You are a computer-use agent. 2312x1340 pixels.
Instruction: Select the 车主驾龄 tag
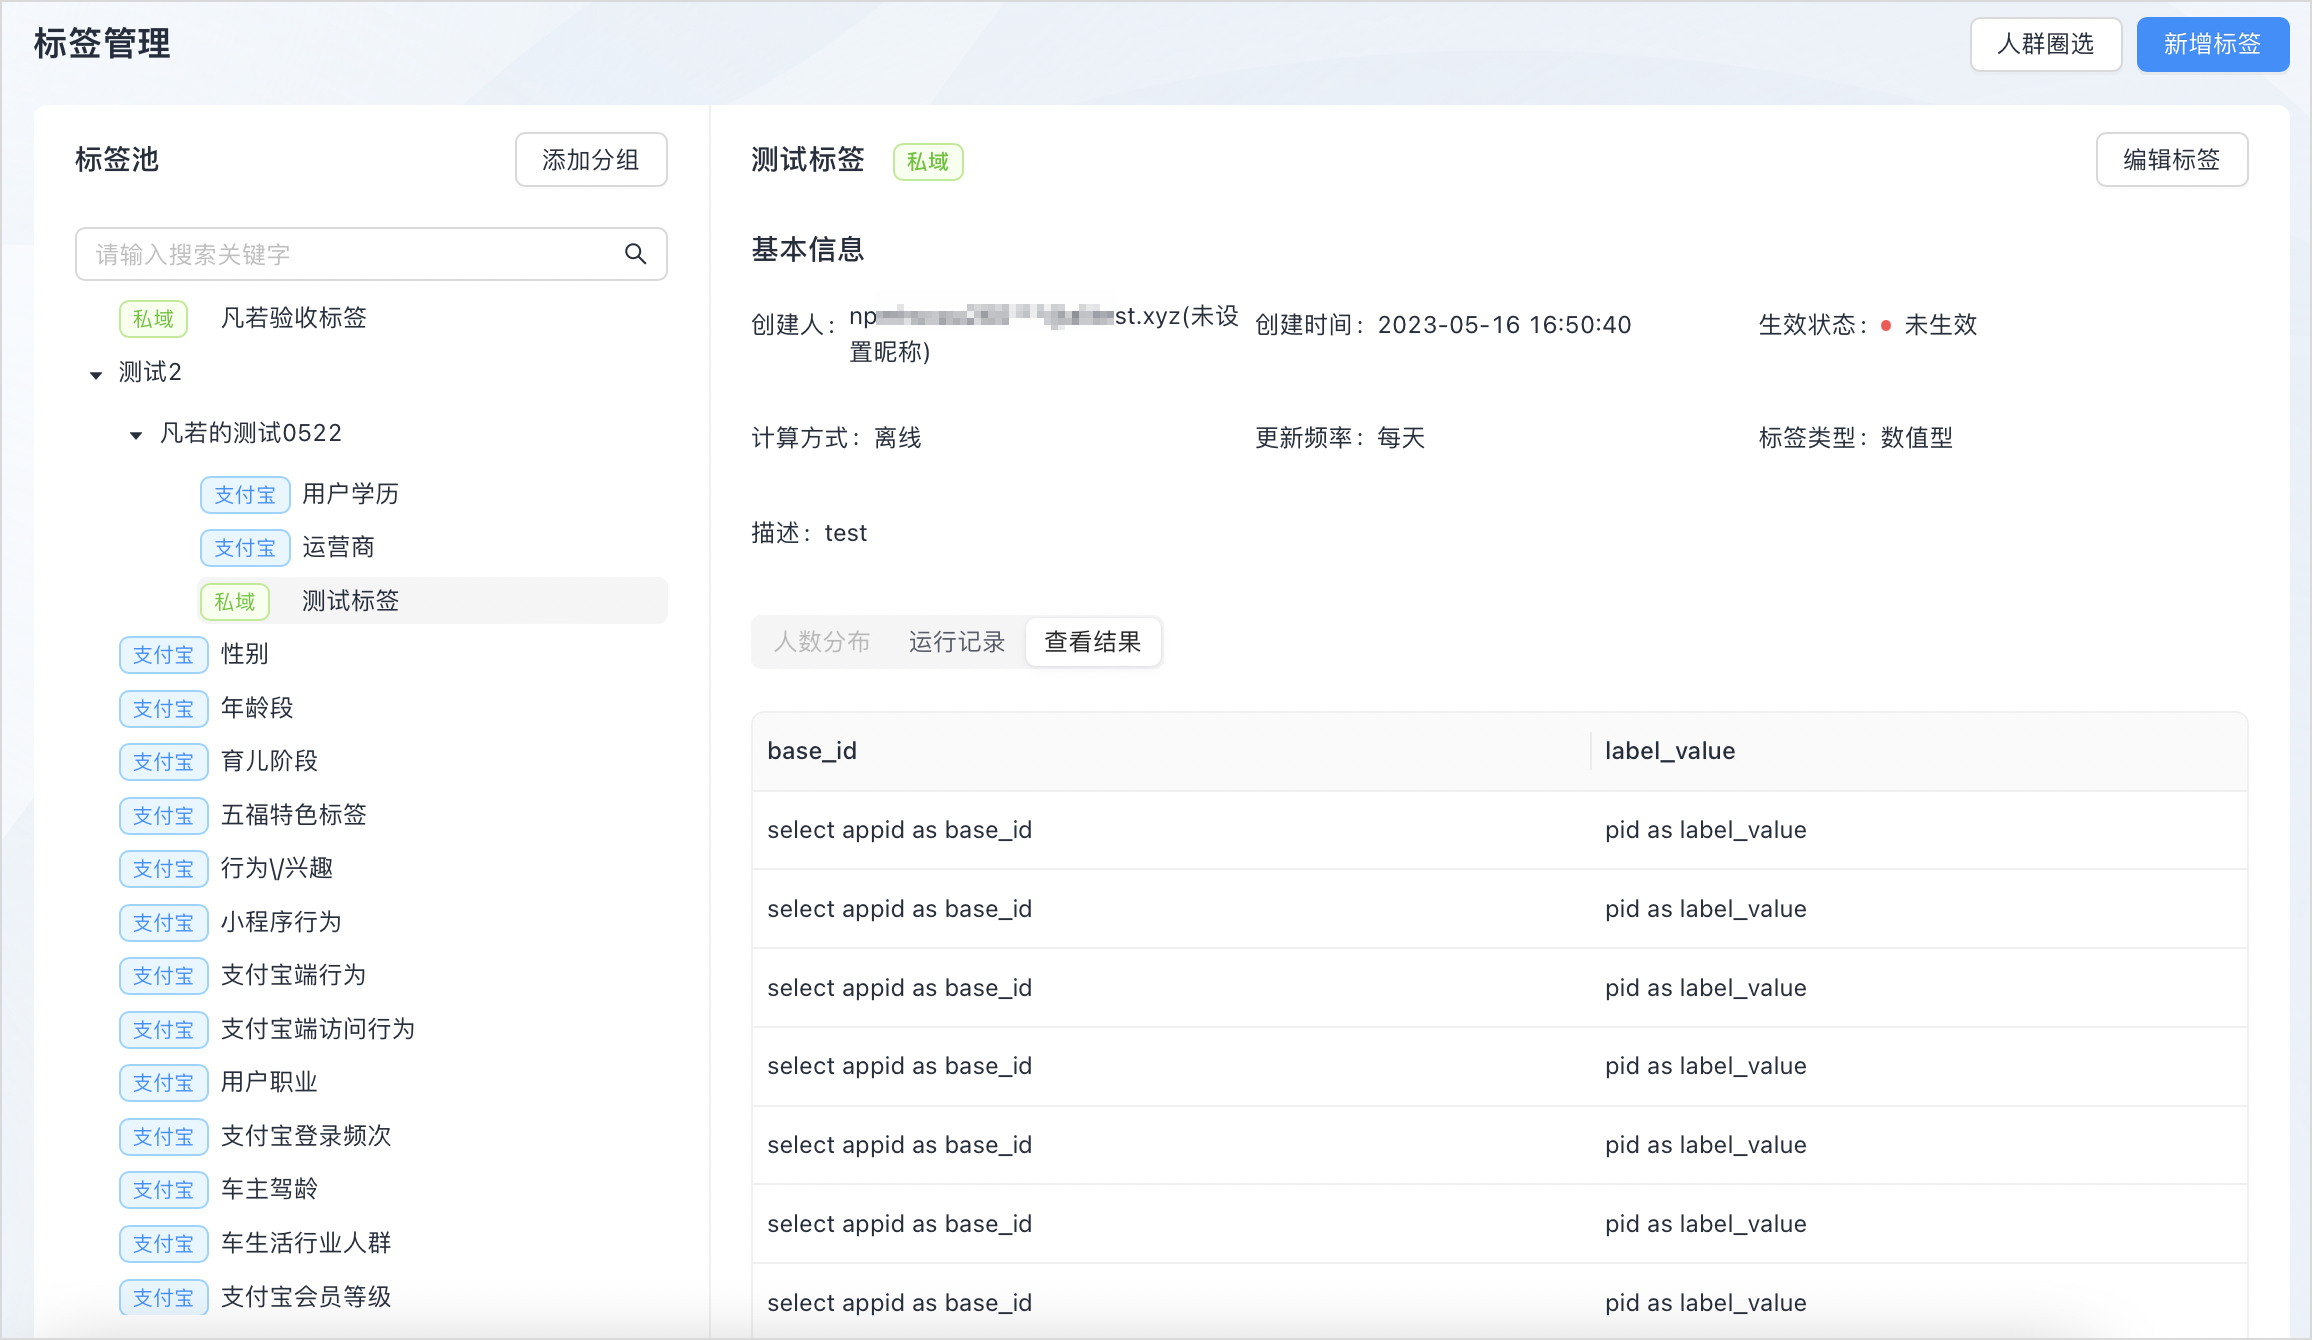pyautogui.click(x=269, y=1189)
